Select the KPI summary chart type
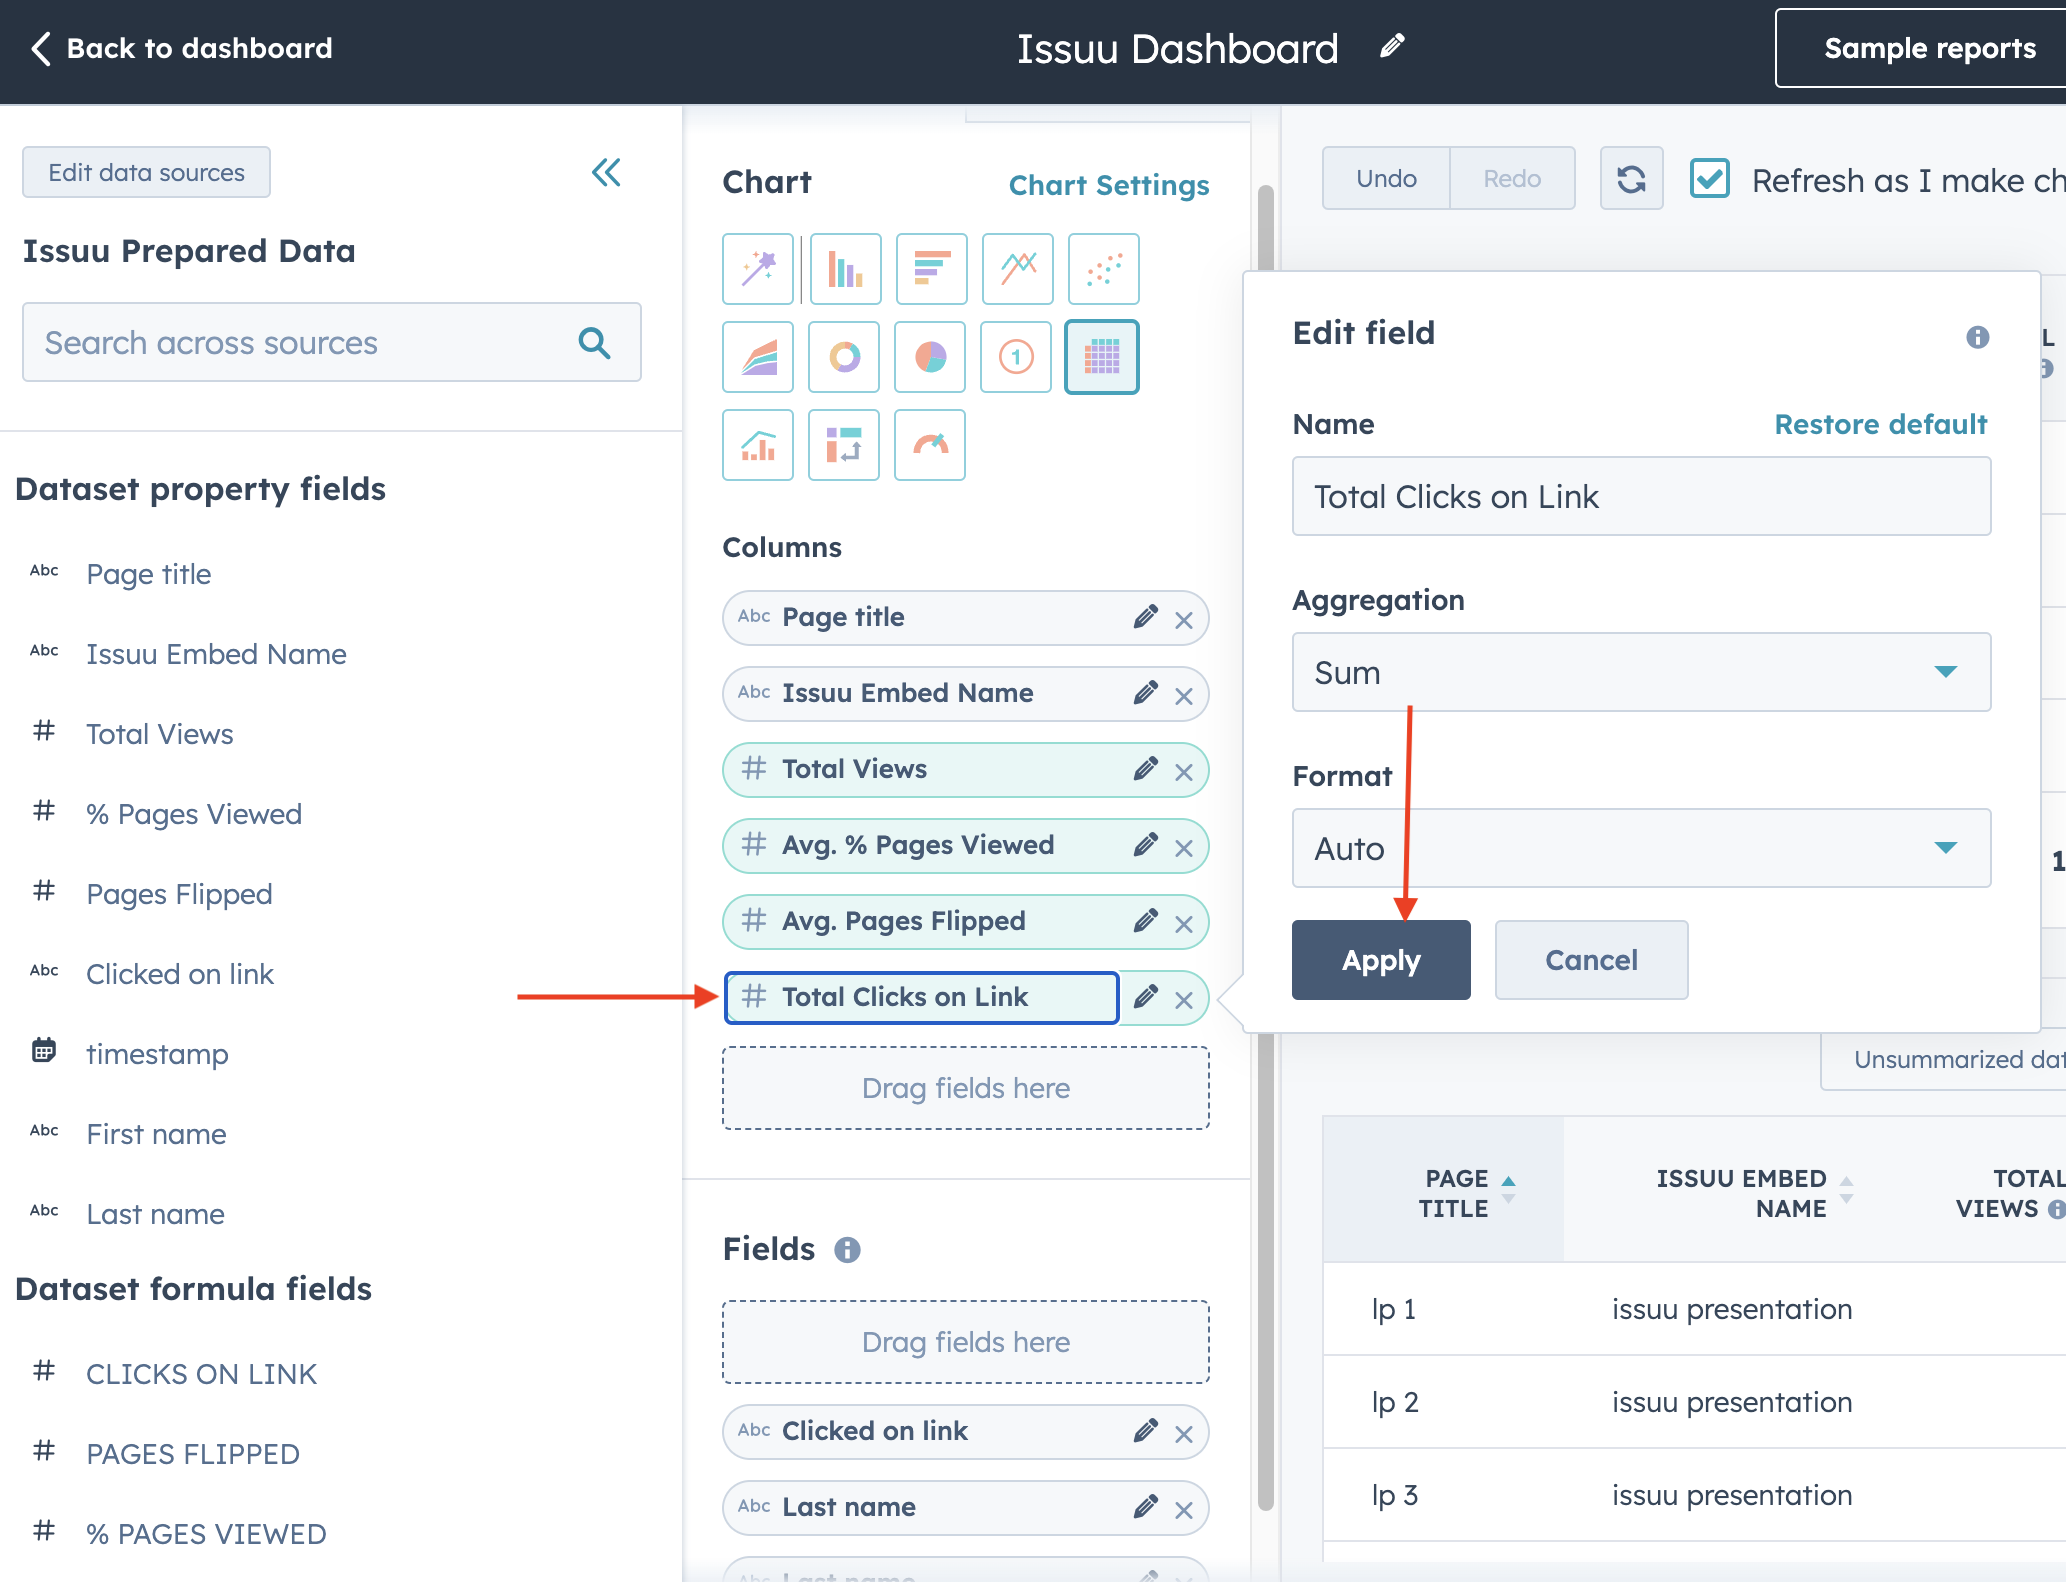 tap(1017, 357)
